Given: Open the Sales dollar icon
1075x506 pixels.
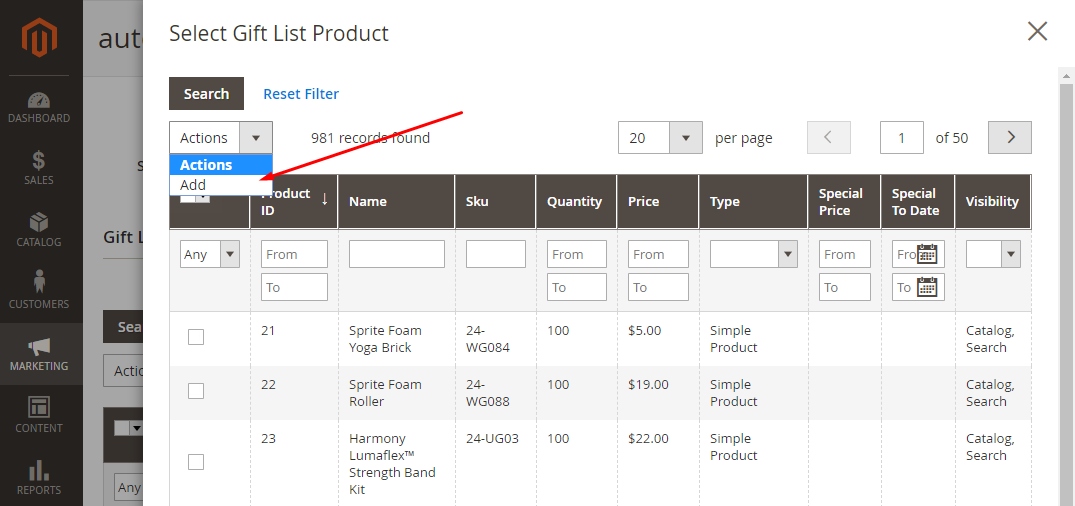Looking at the screenshot, I should coord(39,161).
